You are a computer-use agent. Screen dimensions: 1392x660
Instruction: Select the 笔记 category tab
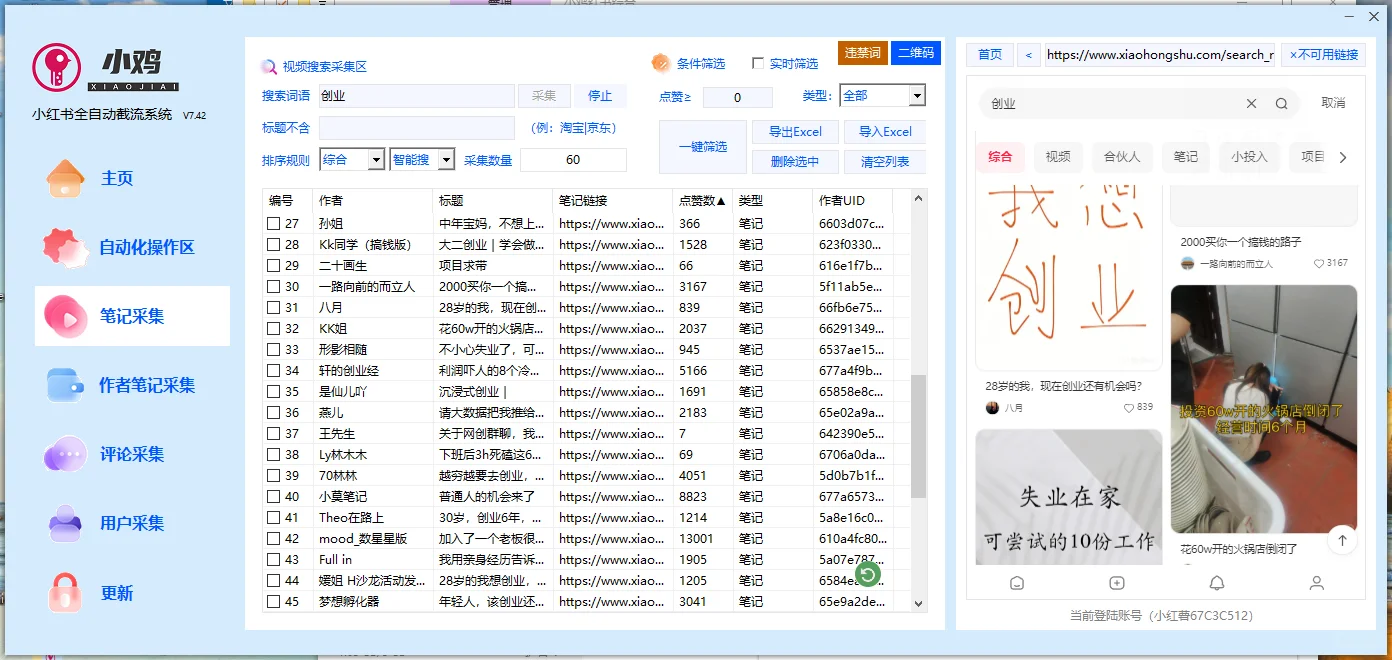tap(1186, 157)
